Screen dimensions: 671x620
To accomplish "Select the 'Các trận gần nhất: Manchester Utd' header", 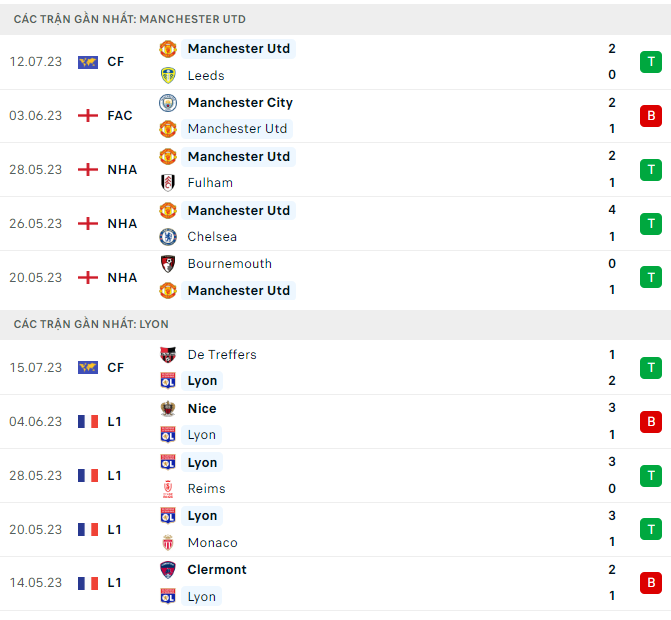I will click(130, 19).
